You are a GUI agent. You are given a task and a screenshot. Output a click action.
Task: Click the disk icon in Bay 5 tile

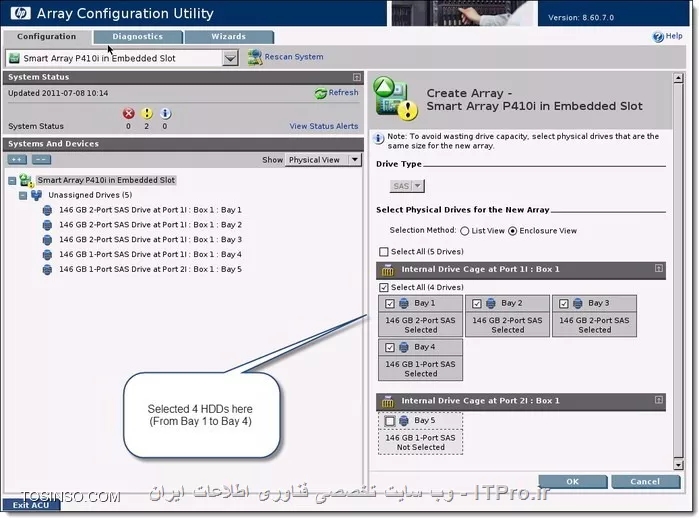tap(403, 421)
